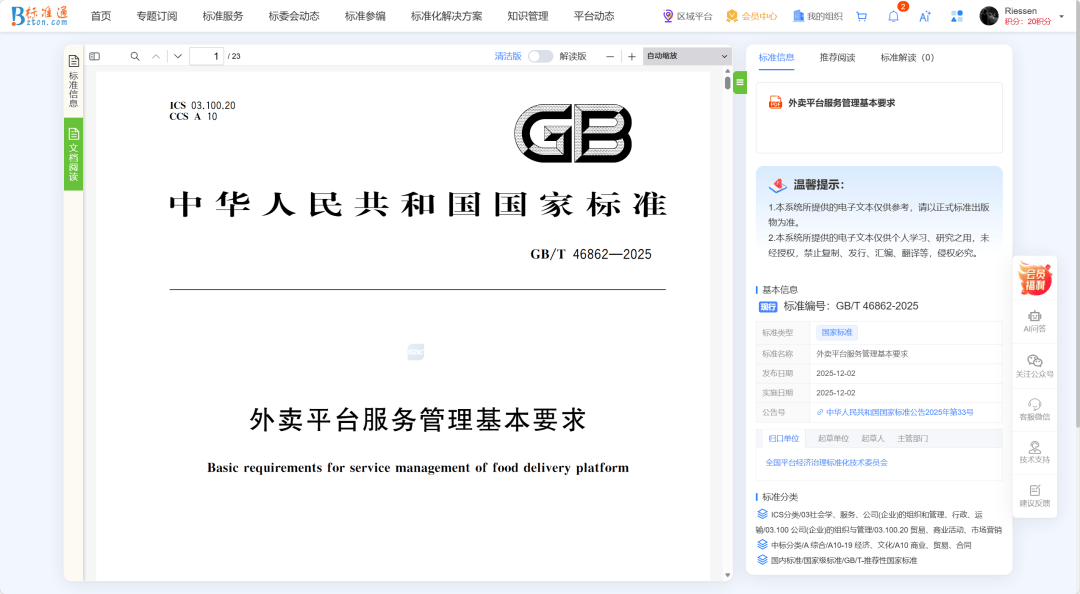Select the 起草单位 tab
1080x594 pixels.
833,438
